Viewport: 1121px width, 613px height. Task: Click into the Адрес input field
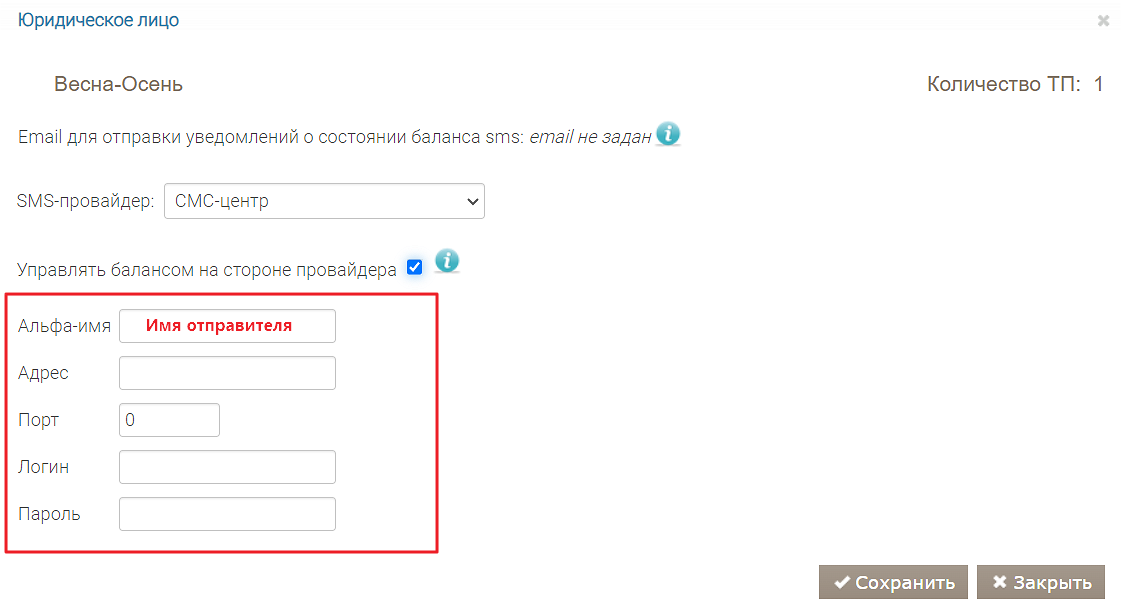(227, 373)
